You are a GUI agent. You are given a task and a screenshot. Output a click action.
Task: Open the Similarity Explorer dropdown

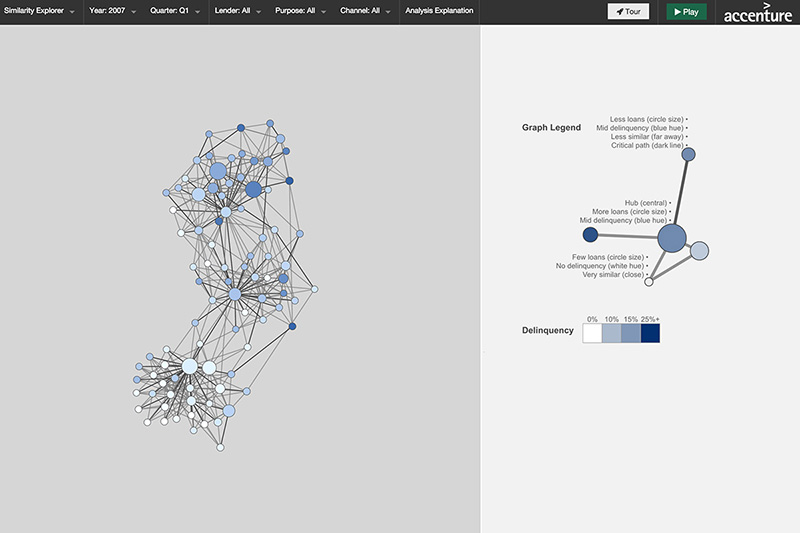pyautogui.click(x=40, y=12)
